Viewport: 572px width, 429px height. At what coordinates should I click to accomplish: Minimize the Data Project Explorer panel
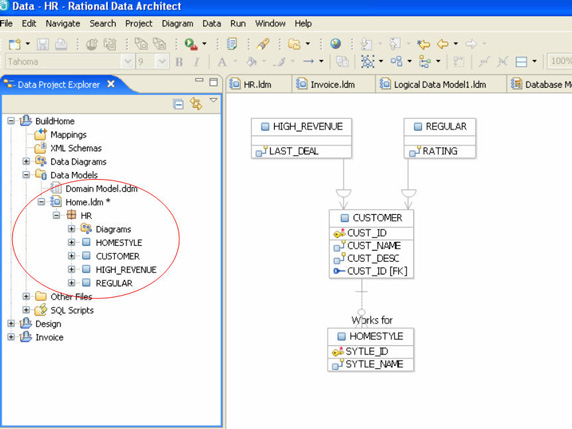(x=199, y=80)
